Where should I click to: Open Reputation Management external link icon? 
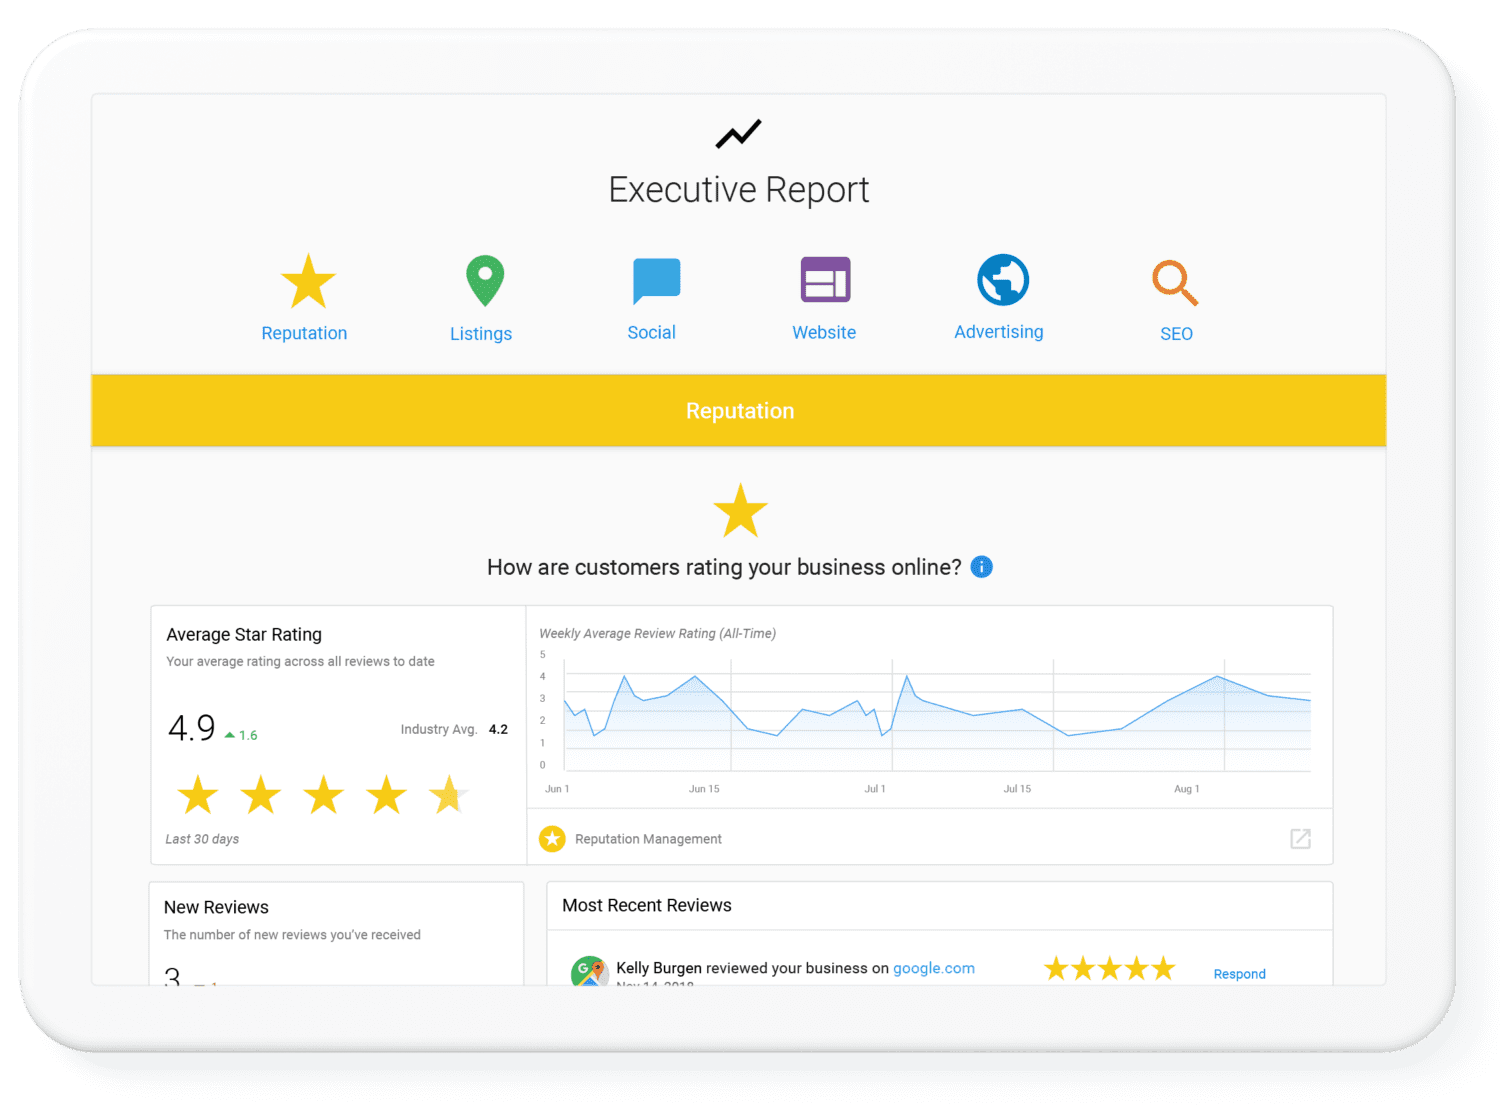point(1300,839)
